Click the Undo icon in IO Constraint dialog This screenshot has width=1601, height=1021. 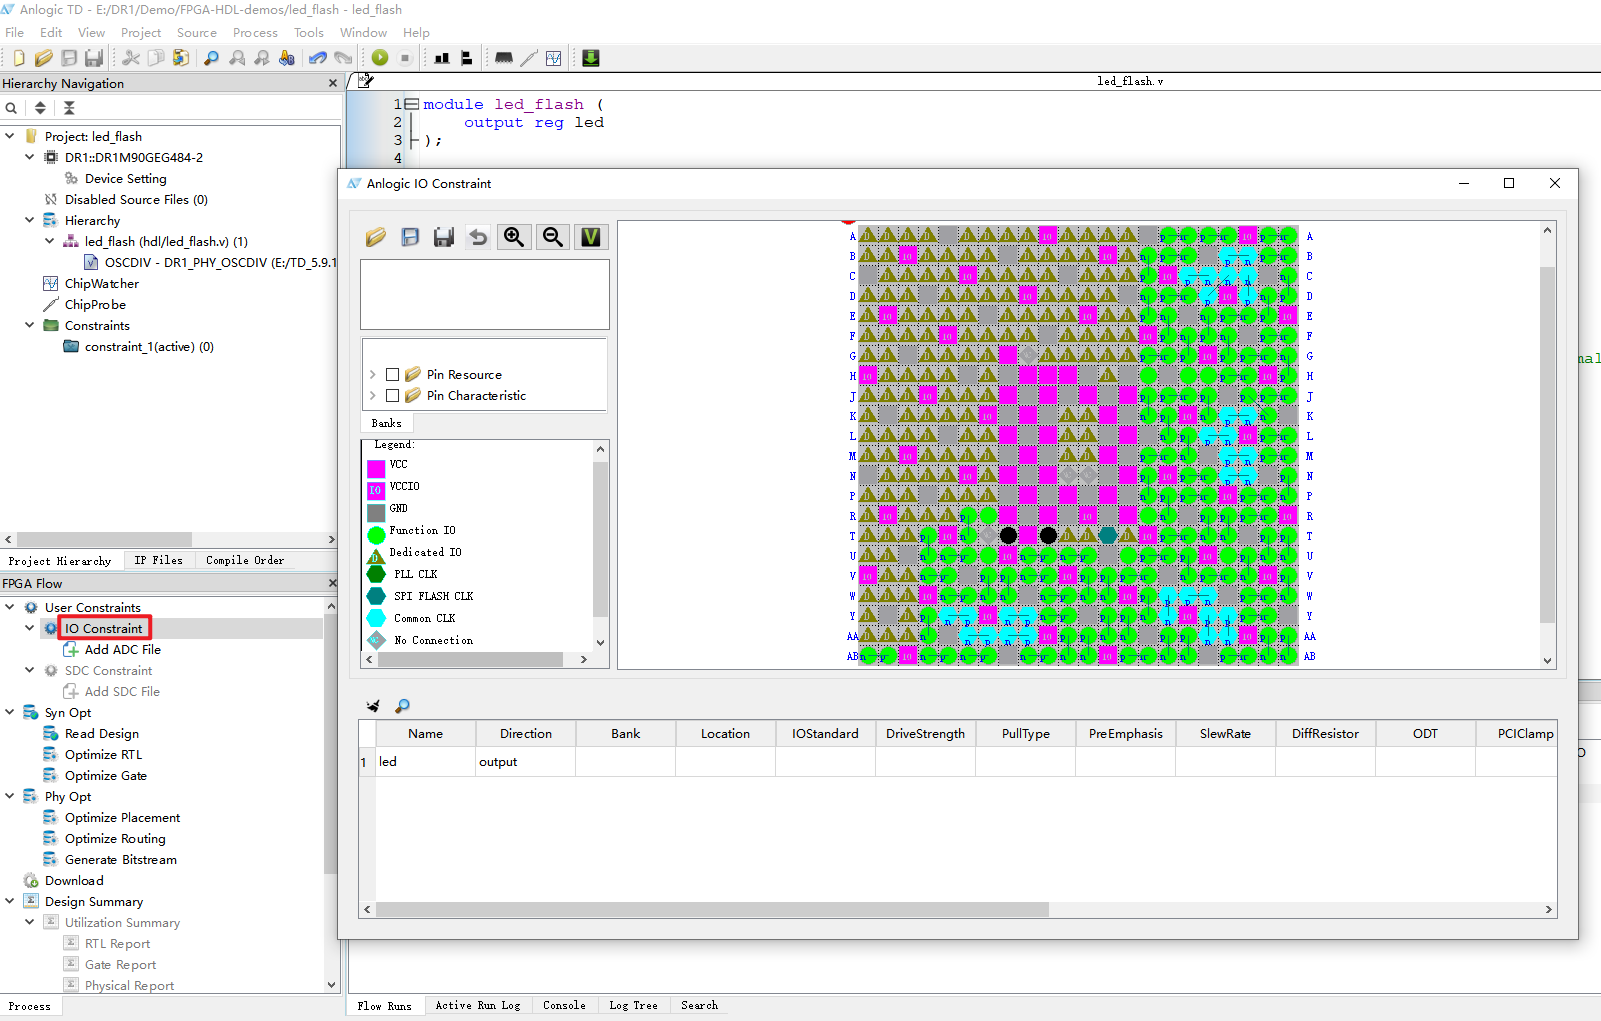coord(478,237)
